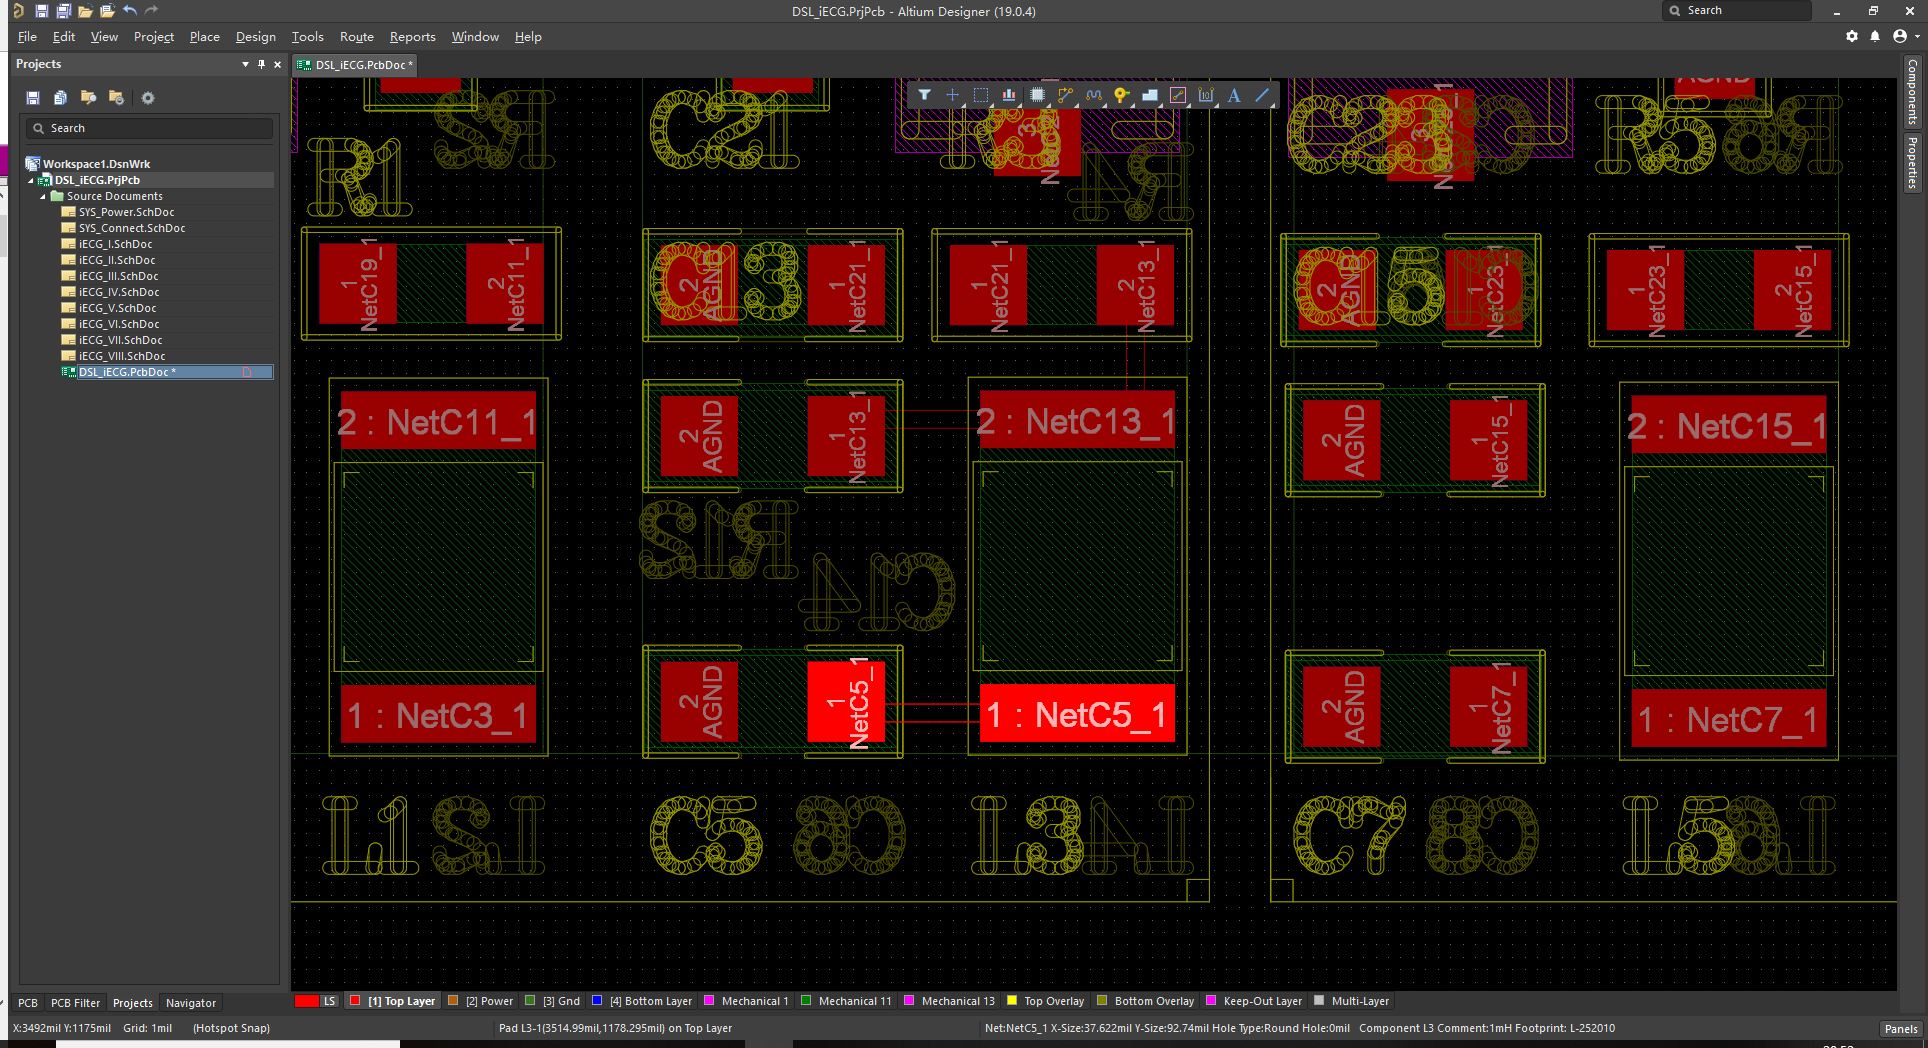Image resolution: width=1928 pixels, height=1048 pixels.
Task: Select the differential pair routing tool
Action: pyautogui.click(x=1094, y=95)
